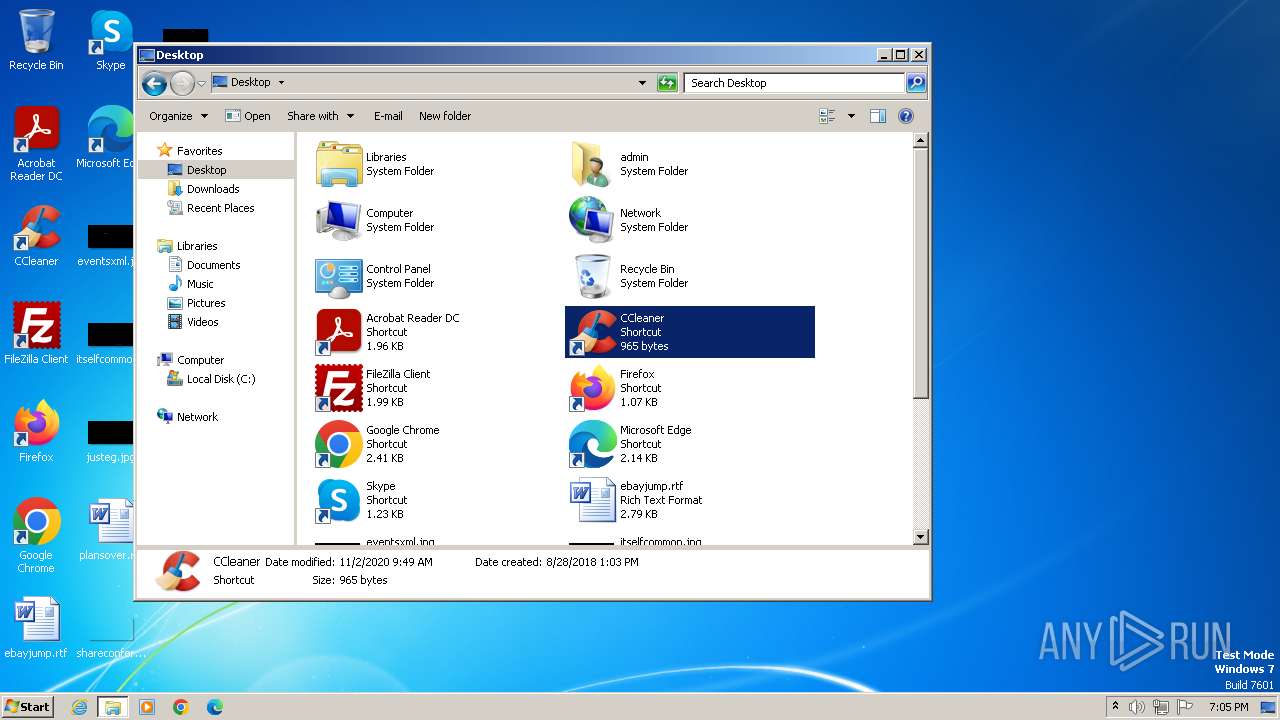Click the ebayjump.rtf desktop file
The width and height of the screenshot is (1280, 720).
pyautogui.click(x=36, y=628)
